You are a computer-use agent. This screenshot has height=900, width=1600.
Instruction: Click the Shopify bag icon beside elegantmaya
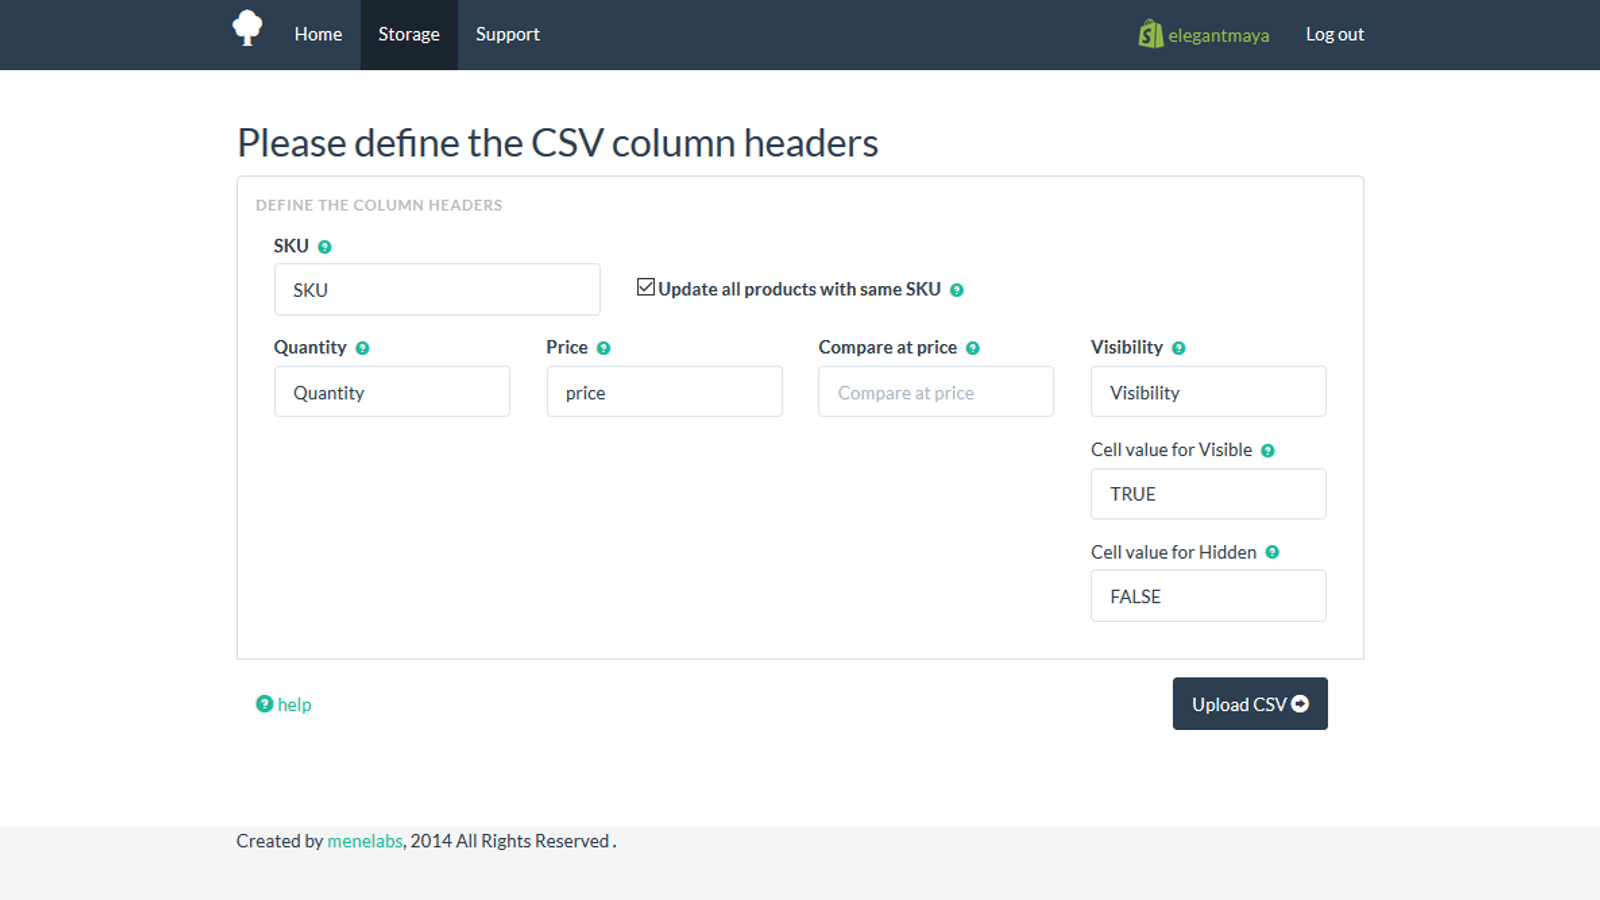point(1150,34)
